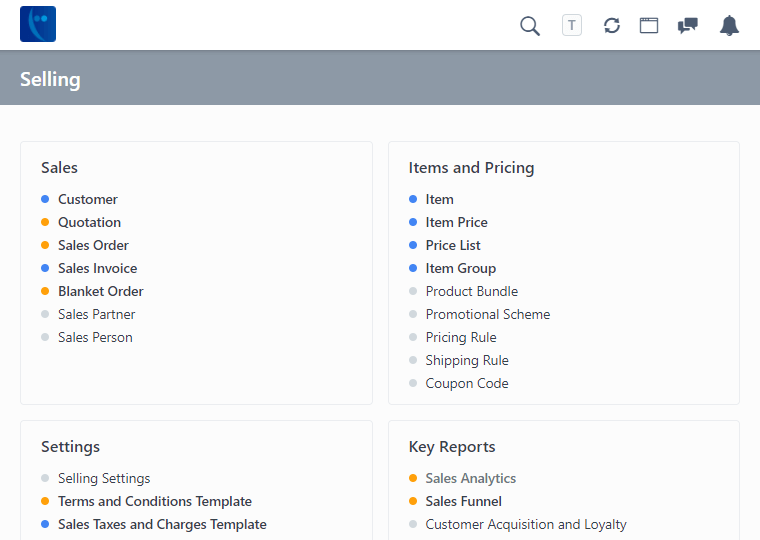Screen dimensions: 760x540
Task: Open Sales Analytics report
Action: 470,478
